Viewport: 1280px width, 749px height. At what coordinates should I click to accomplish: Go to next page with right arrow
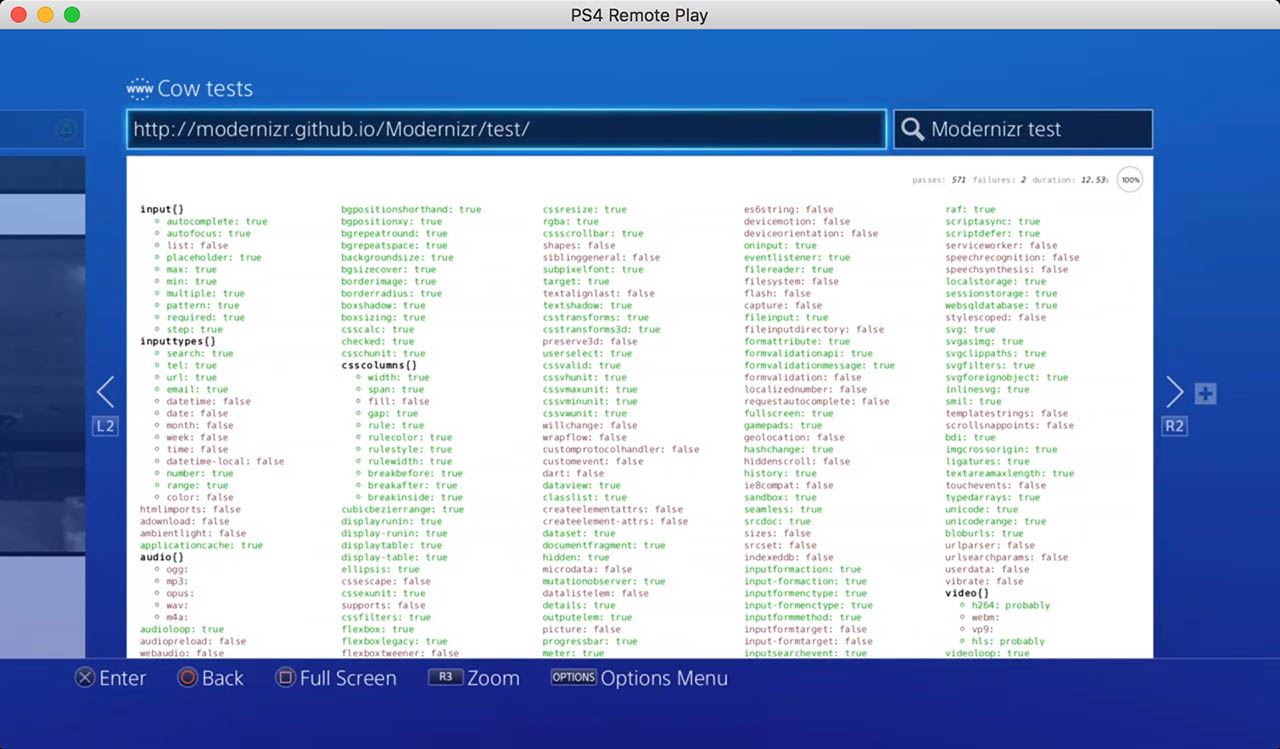(x=1175, y=392)
